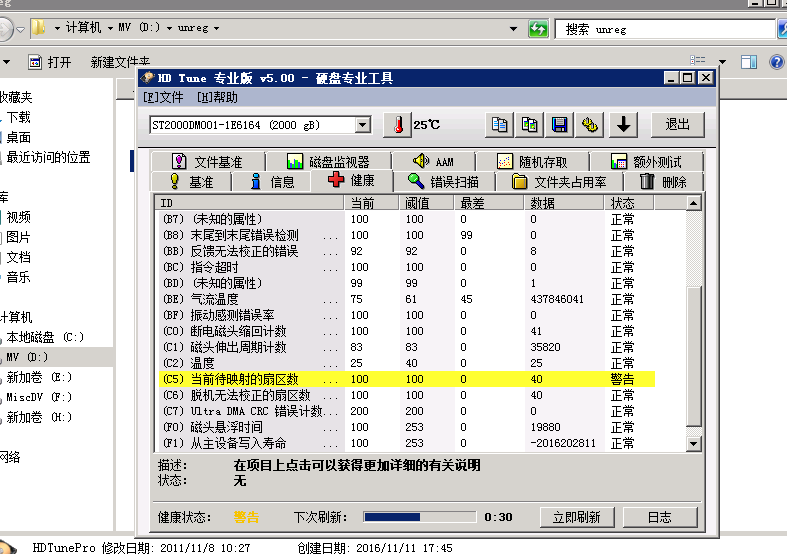Click the 日志 button
This screenshot has height=554, width=787.
(660, 517)
